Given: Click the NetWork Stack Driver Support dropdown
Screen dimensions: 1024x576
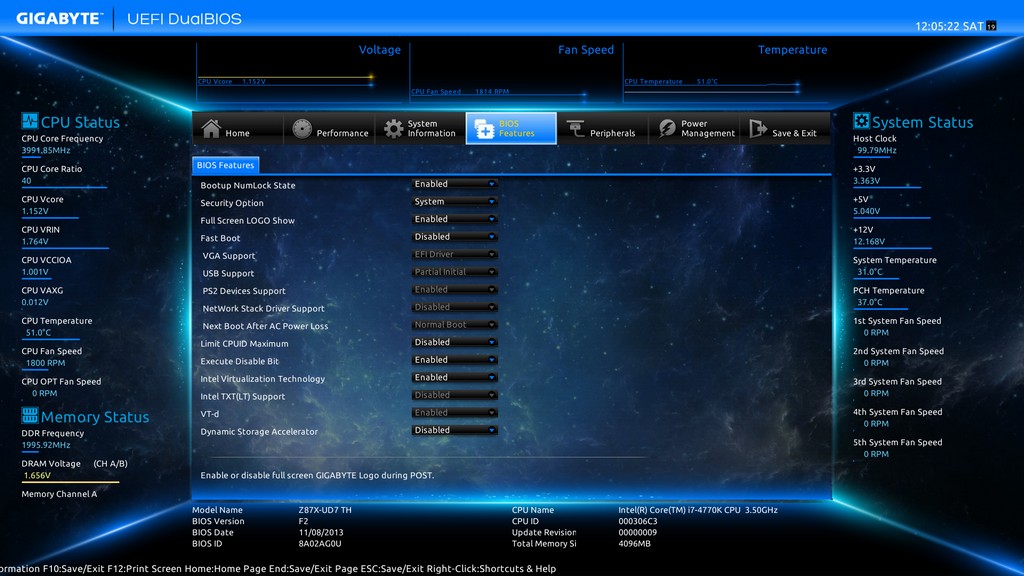Looking at the screenshot, I should click(455, 308).
